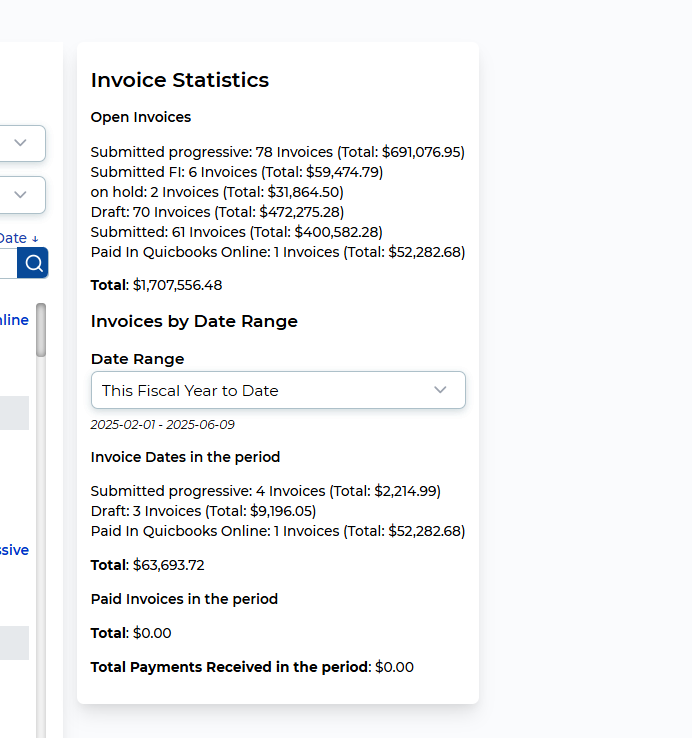Click the blue search magnifier button
The image size is (692, 738).
pyautogui.click(x=32, y=263)
